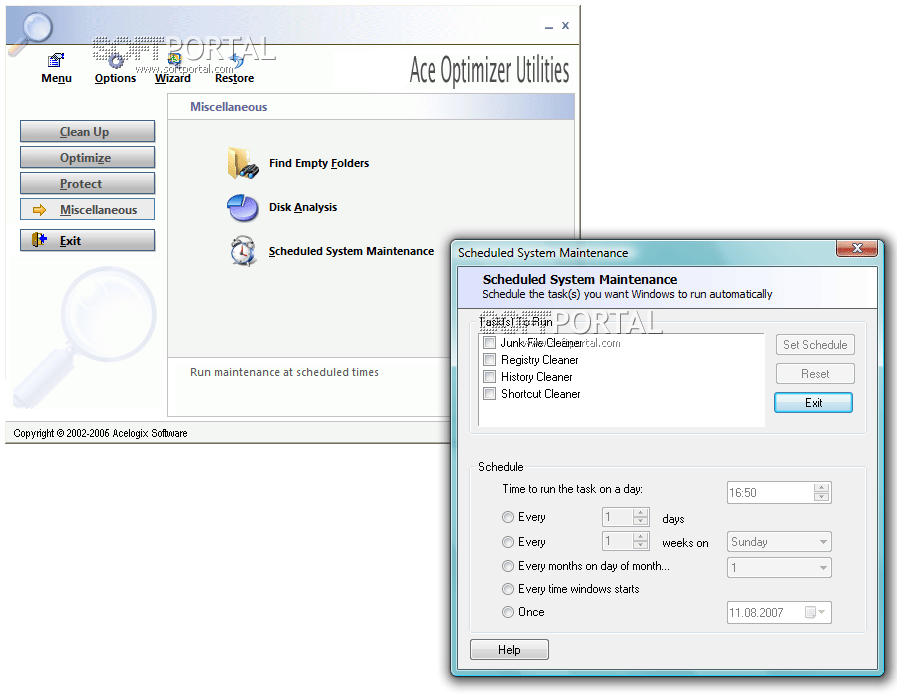Viewport: 897px width, 697px height.
Task: Click the Disk Analysis pie chart icon
Action: [x=243, y=207]
